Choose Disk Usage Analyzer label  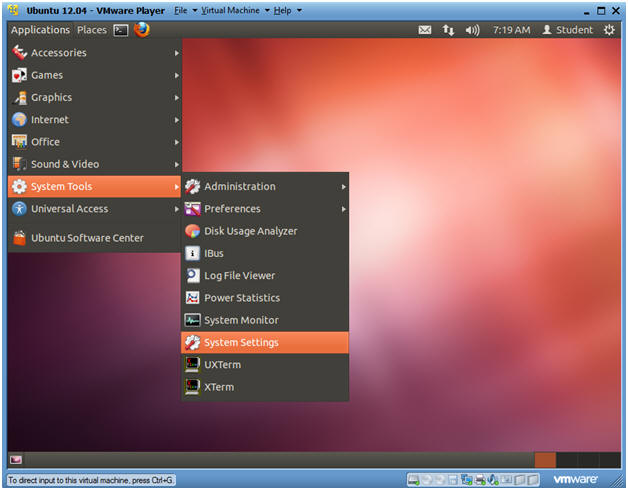pos(251,231)
